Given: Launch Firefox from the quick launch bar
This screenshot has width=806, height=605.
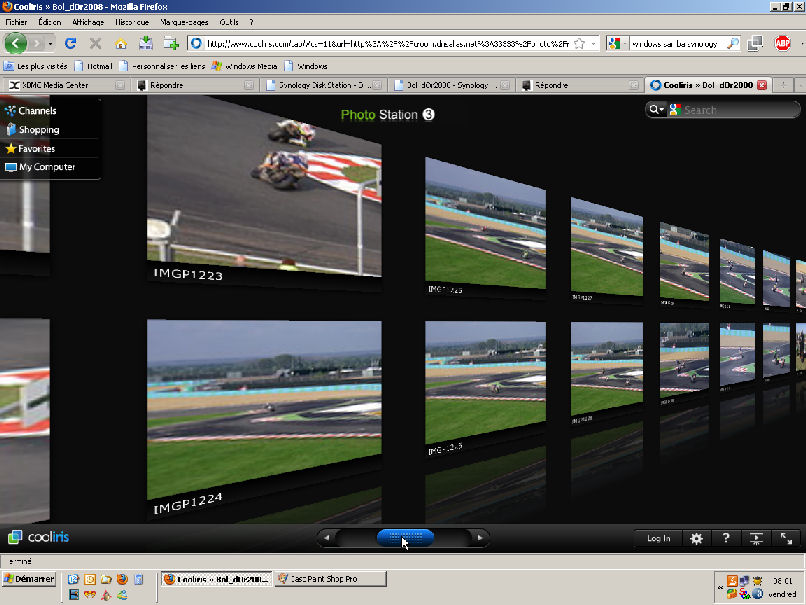Looking at the screenshot, I should pos(122,579).
